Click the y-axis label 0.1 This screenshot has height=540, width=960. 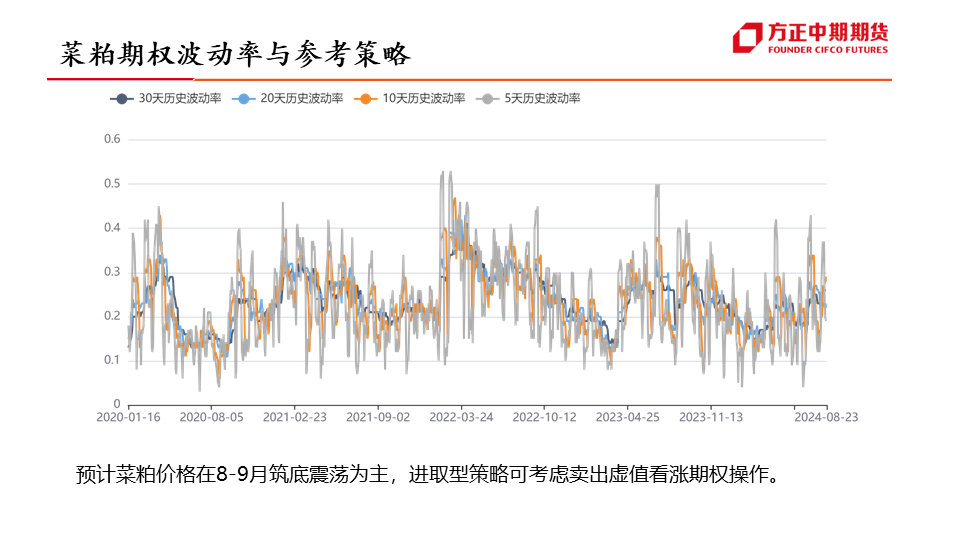coord(112,360)
